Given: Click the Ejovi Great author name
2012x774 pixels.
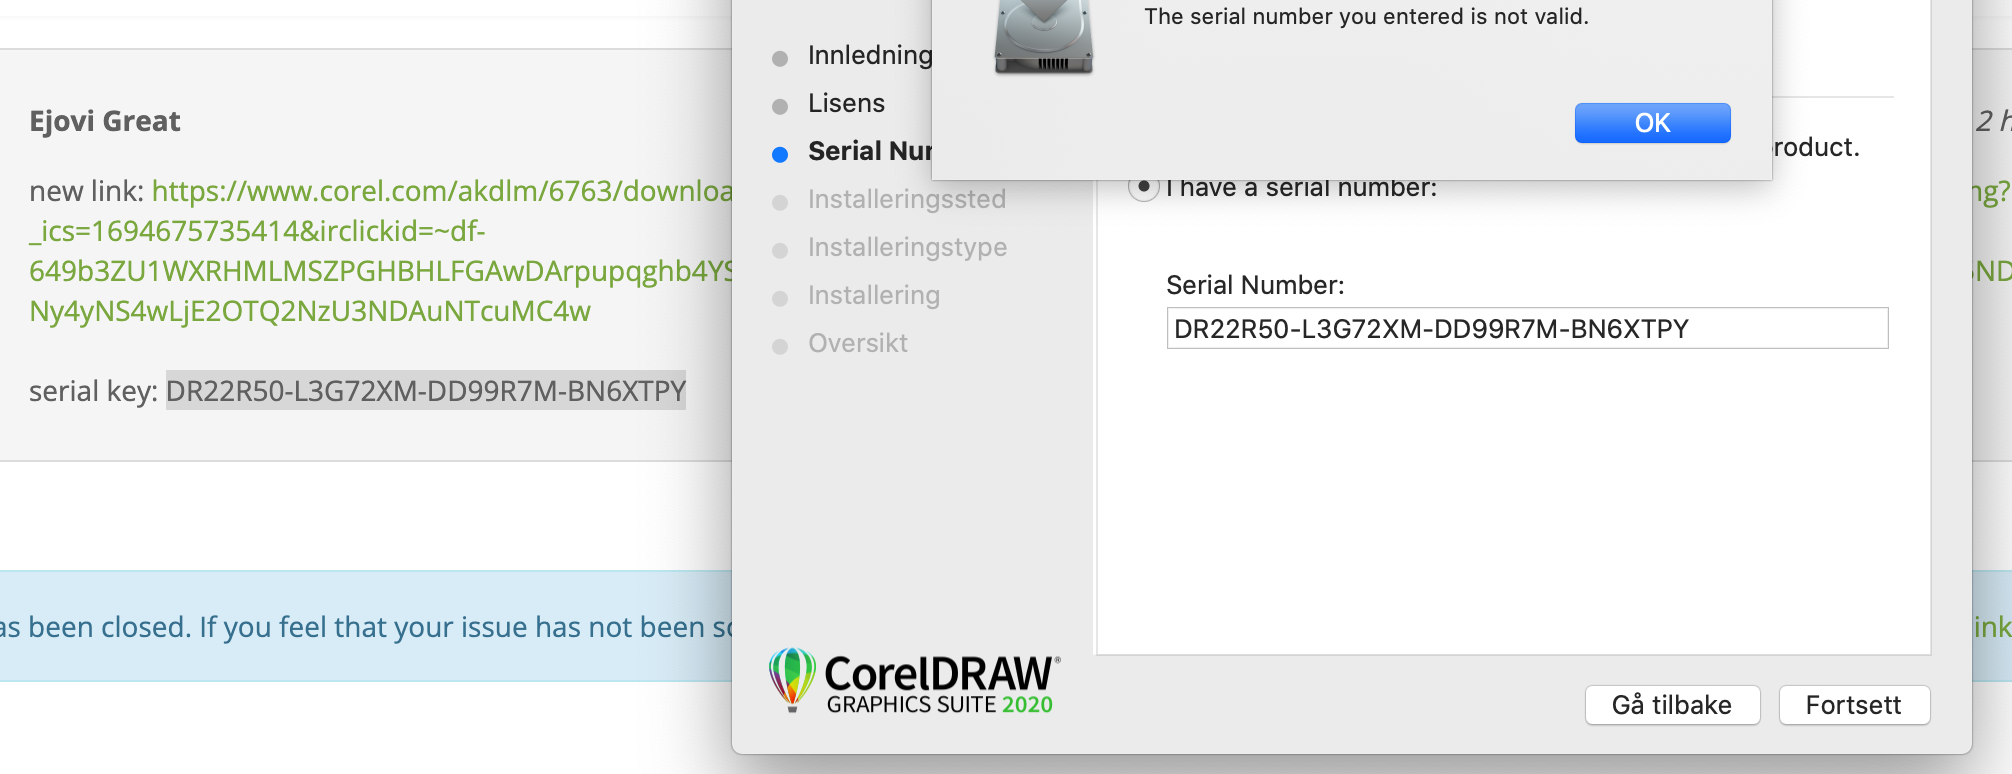Looking at the screenshot, I should (x=105, y=121).
